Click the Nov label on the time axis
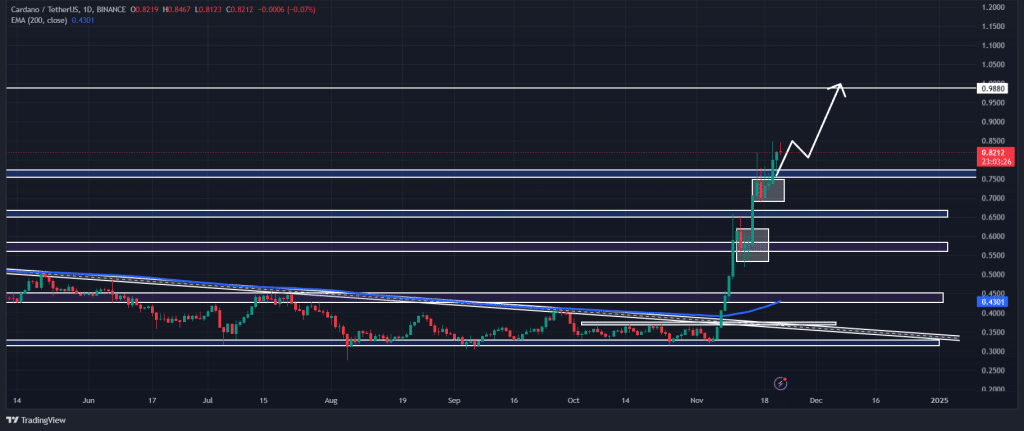Viewport: 1024px width, 431px height. coord(697,400)
